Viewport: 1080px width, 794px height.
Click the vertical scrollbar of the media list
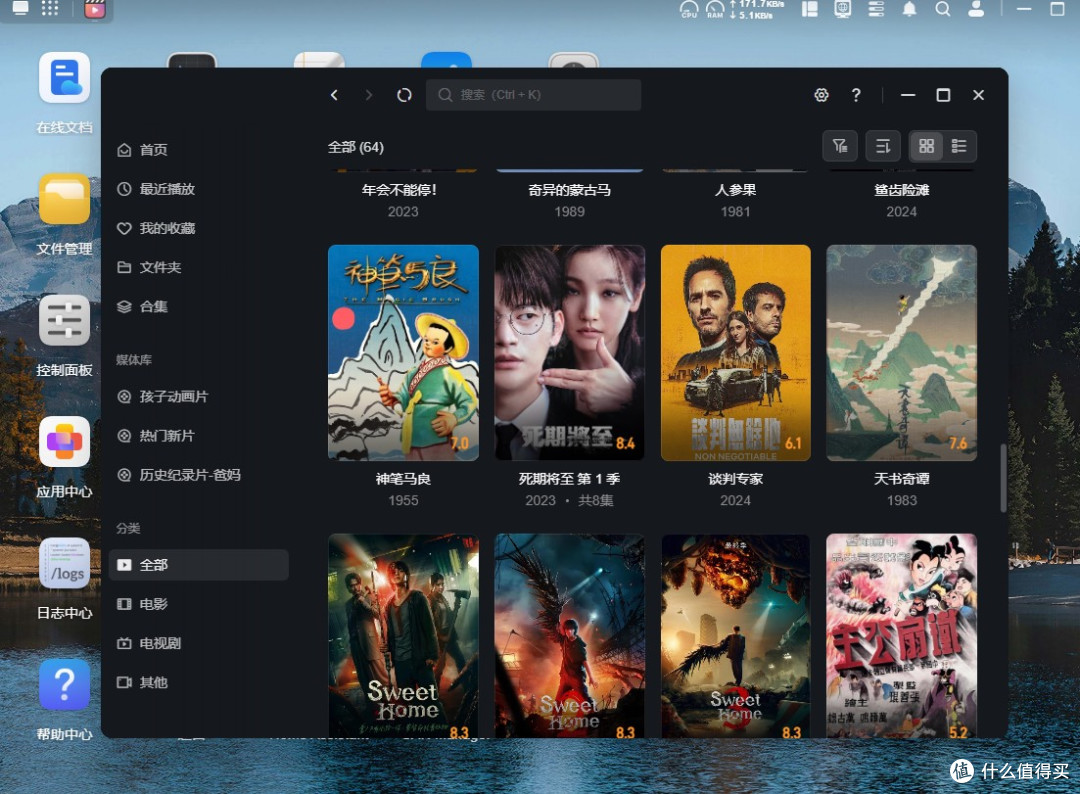tap(1003, 477)
